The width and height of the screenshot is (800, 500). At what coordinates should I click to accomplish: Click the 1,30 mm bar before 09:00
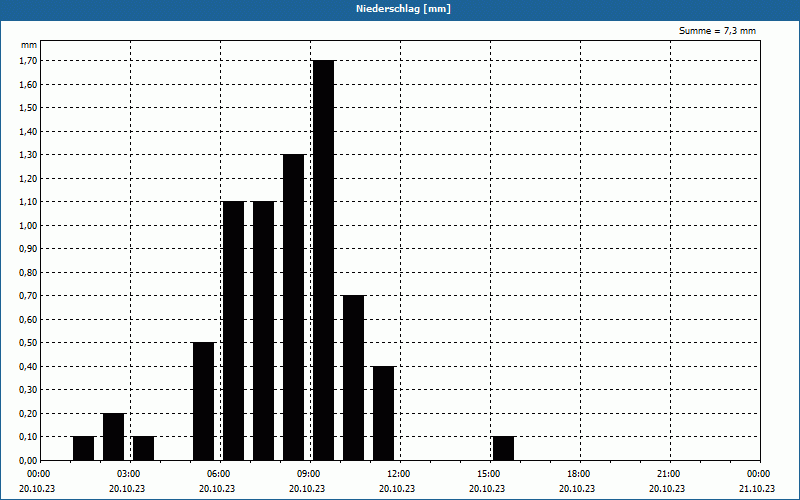[x=293, y=307]
